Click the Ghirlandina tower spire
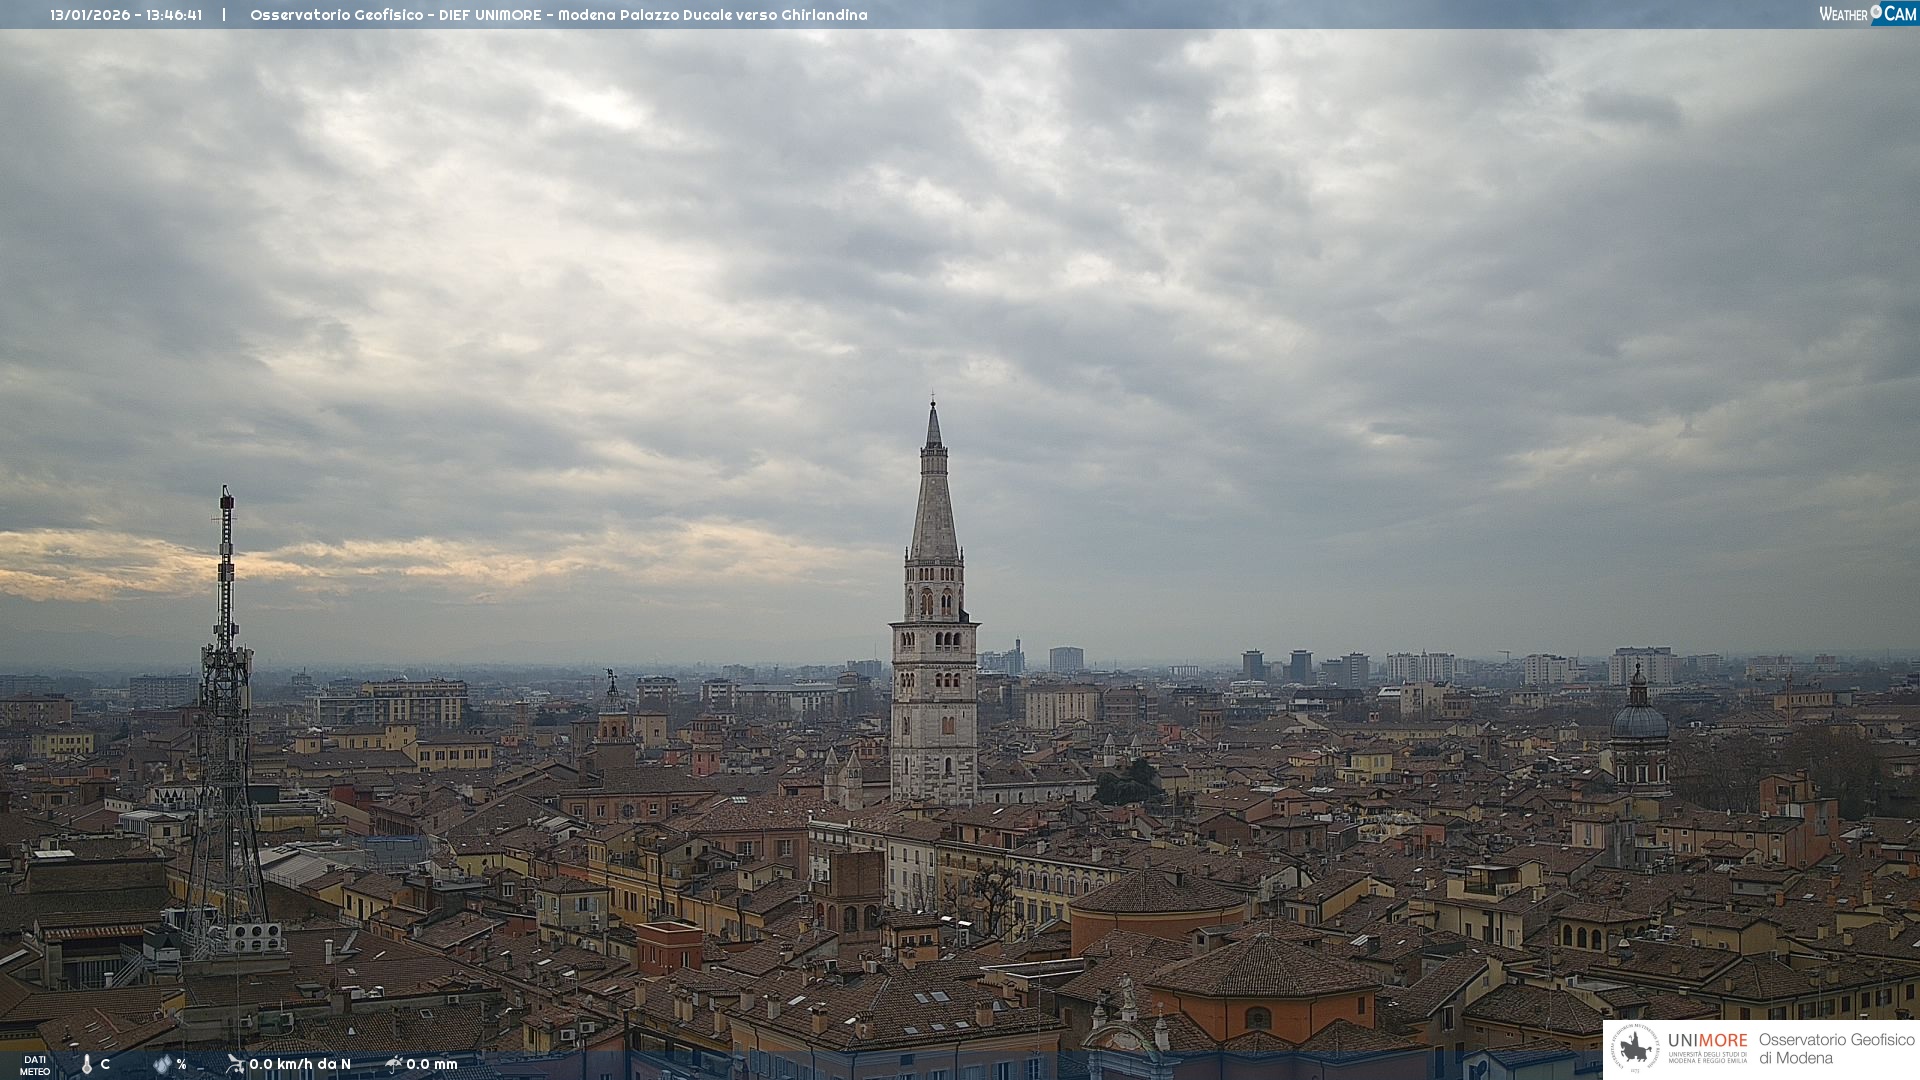 click(x=934, y=500)
